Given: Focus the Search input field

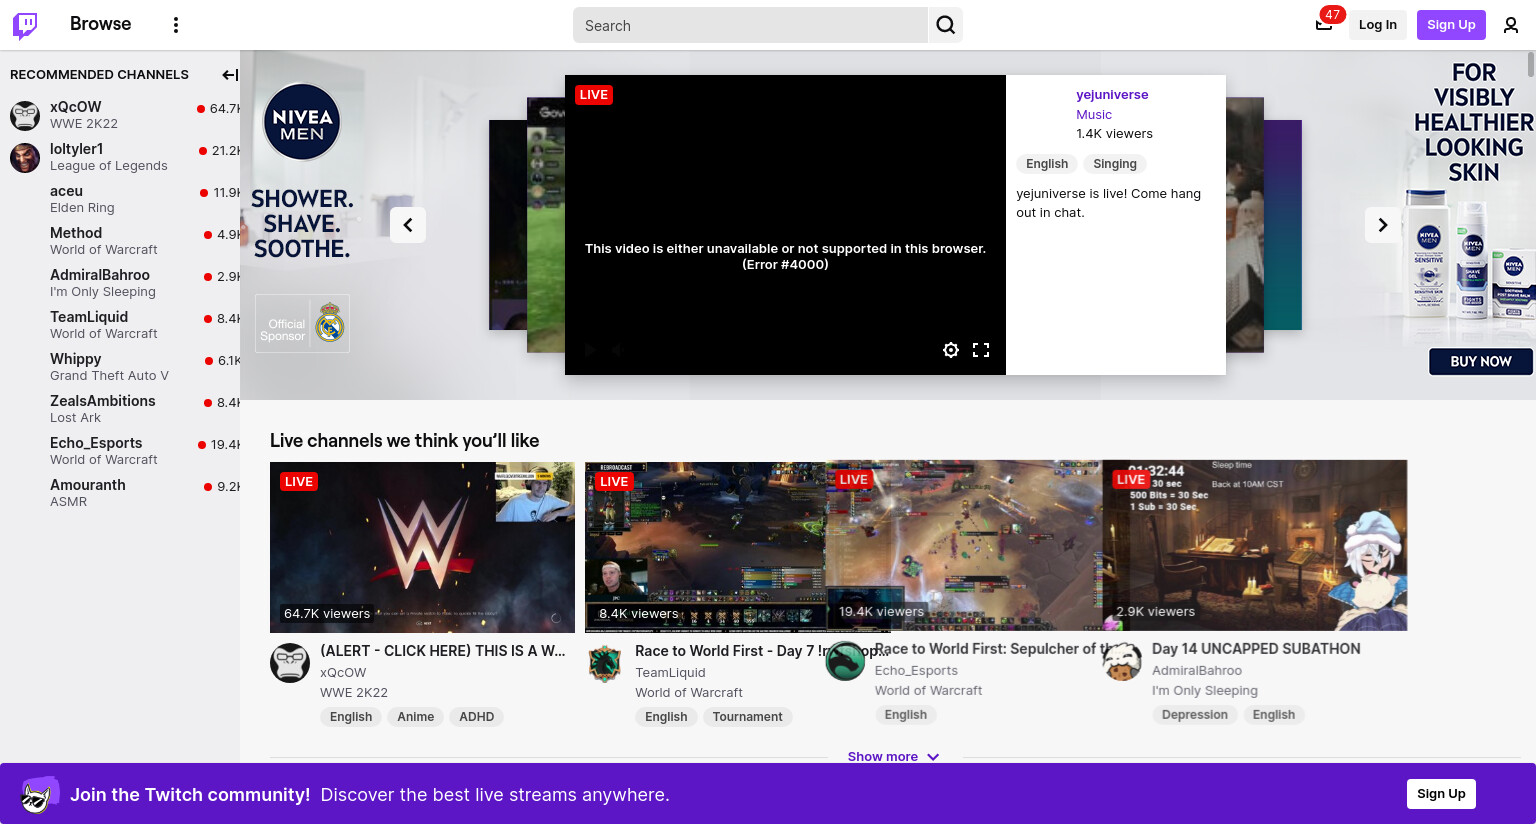Looking at the screenshot, I should (x=750, y=25).
